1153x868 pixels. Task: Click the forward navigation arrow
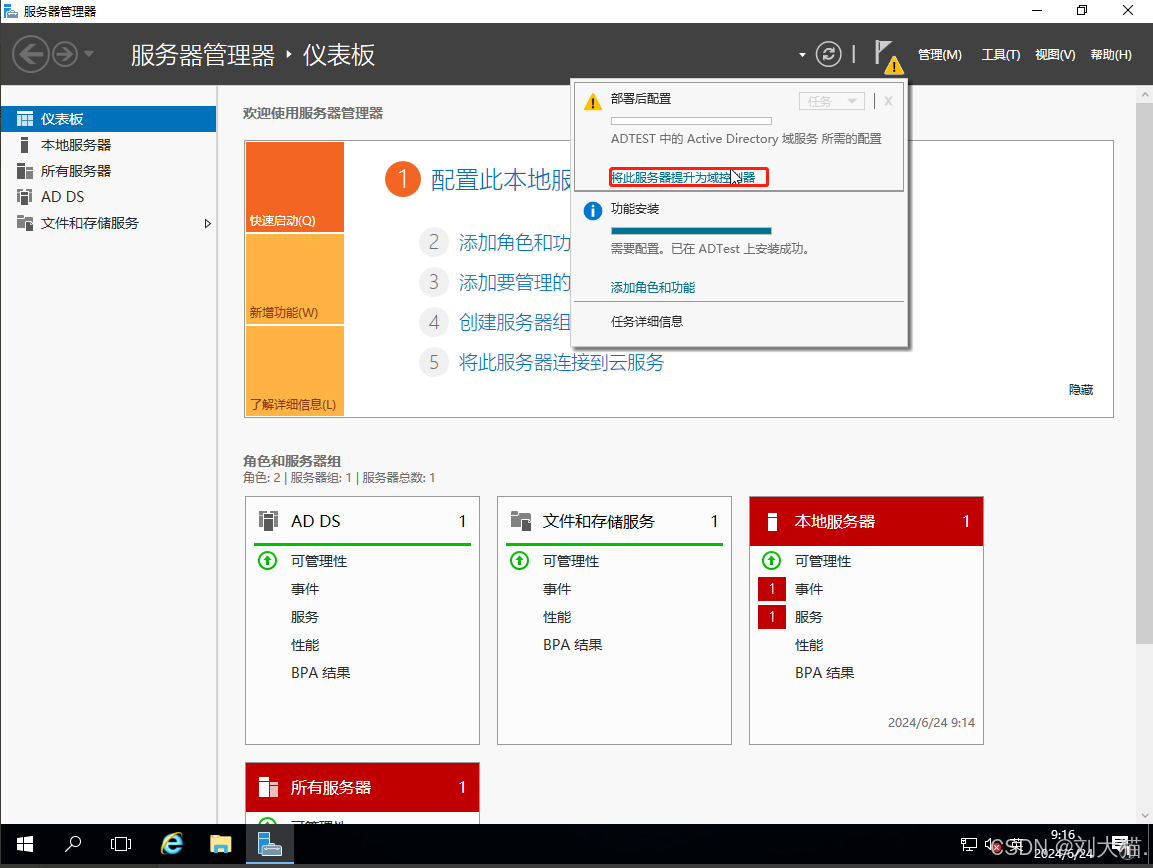pos(65,54)
